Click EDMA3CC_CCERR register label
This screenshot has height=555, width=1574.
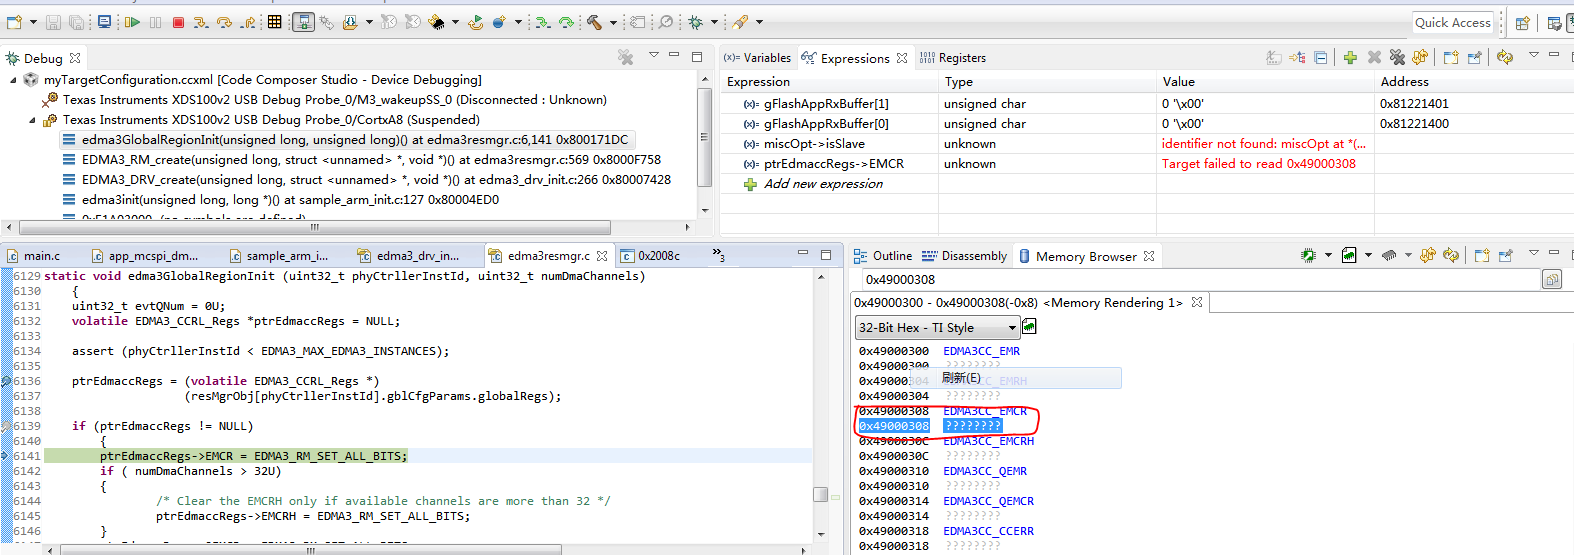pyautogui.click(x=988, y=531)
